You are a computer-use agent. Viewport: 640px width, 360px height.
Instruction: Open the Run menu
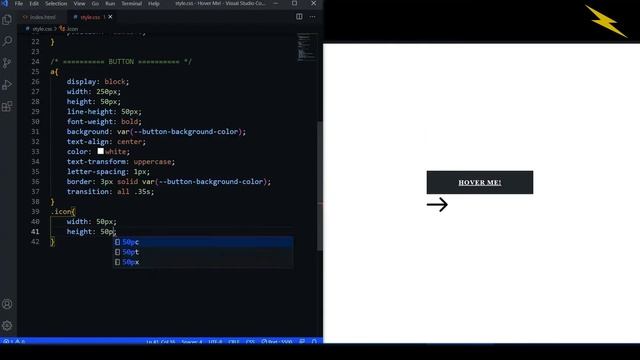110,3
